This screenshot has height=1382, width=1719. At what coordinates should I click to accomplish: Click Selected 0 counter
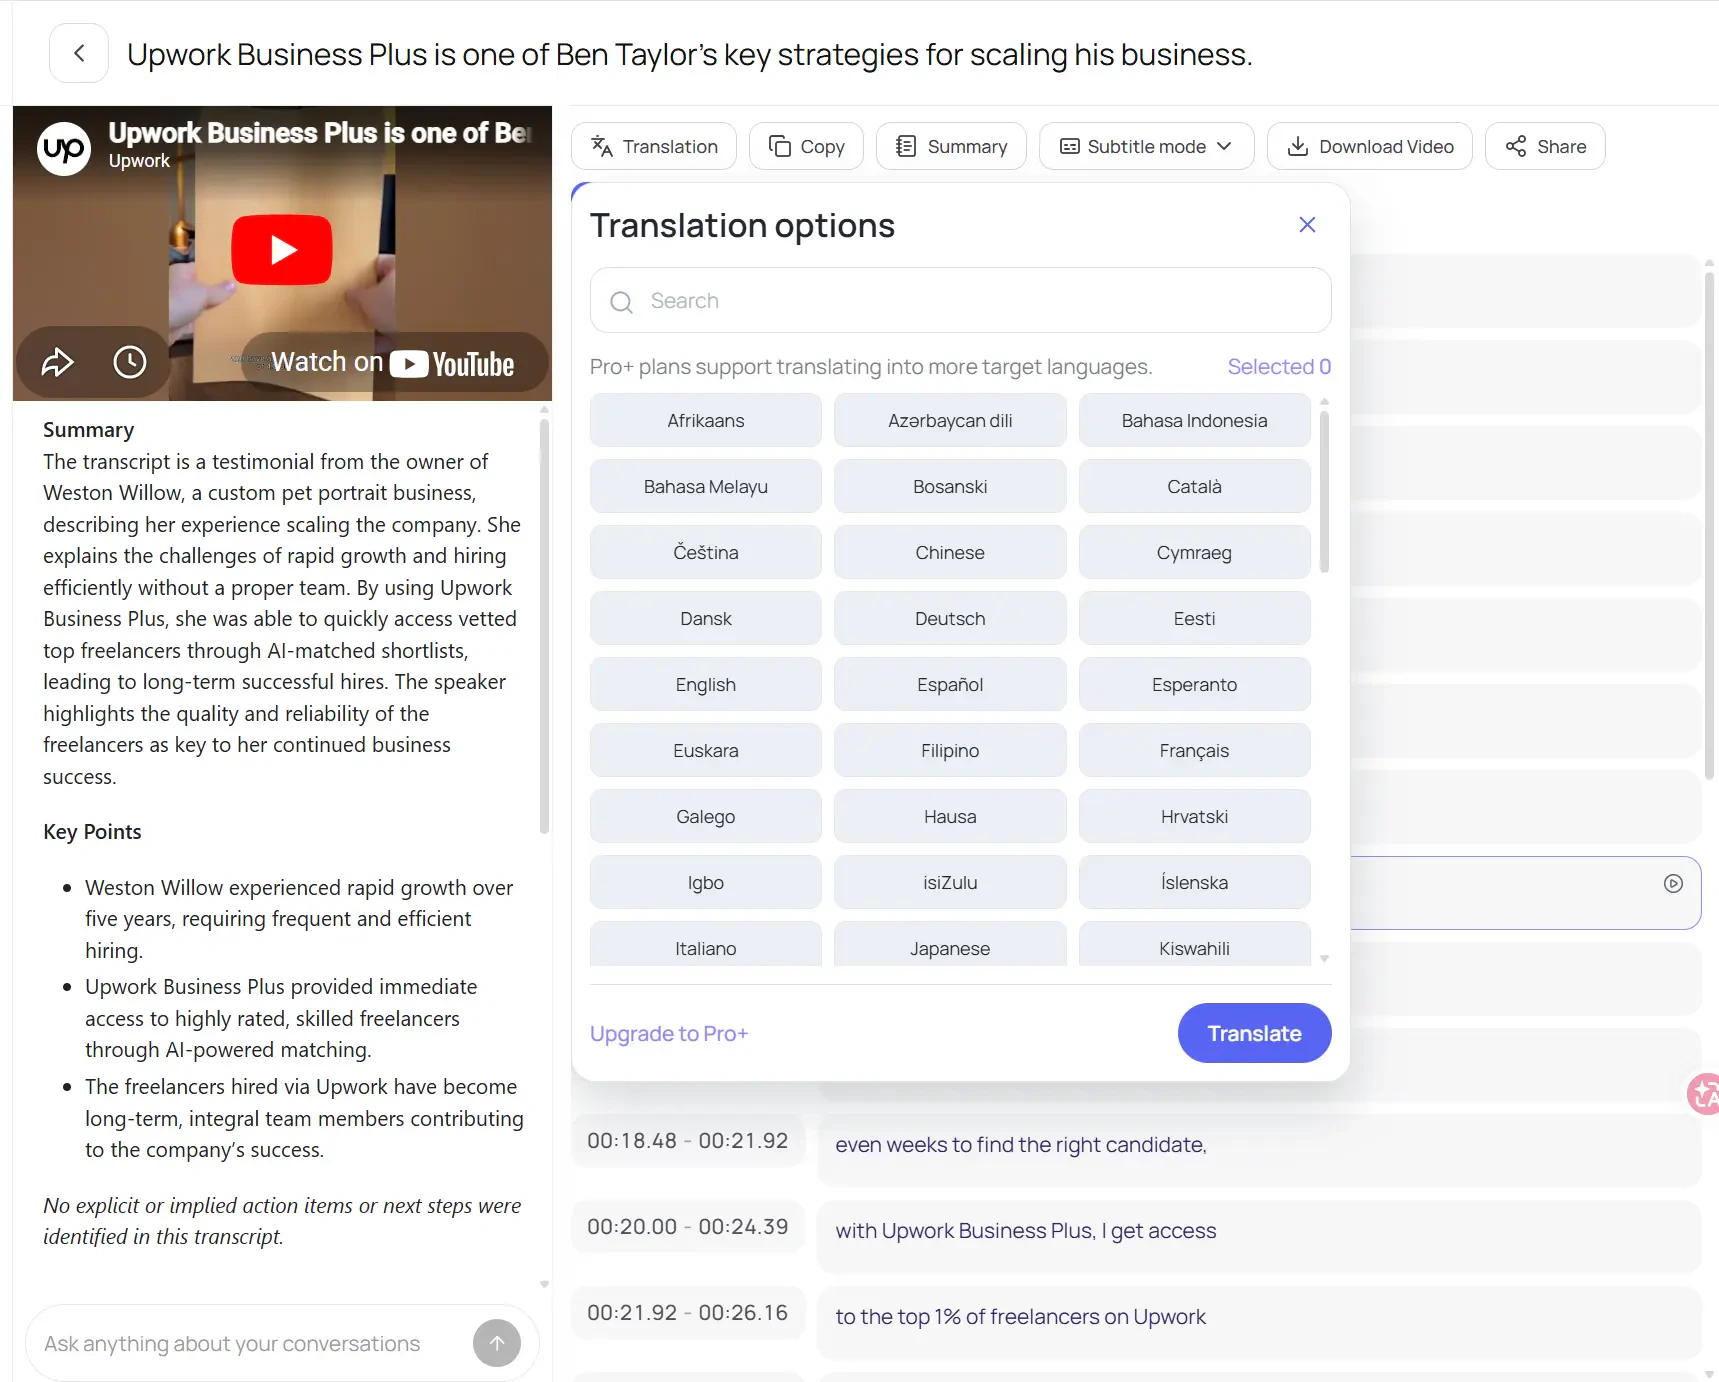[x=1279, y=366]
